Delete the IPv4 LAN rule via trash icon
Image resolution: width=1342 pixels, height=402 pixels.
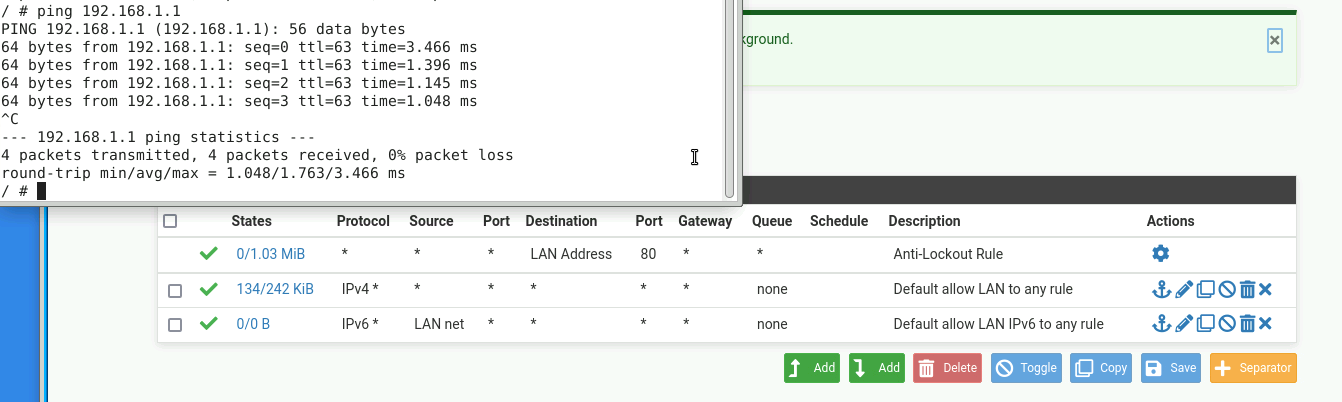pos(1247,290)
